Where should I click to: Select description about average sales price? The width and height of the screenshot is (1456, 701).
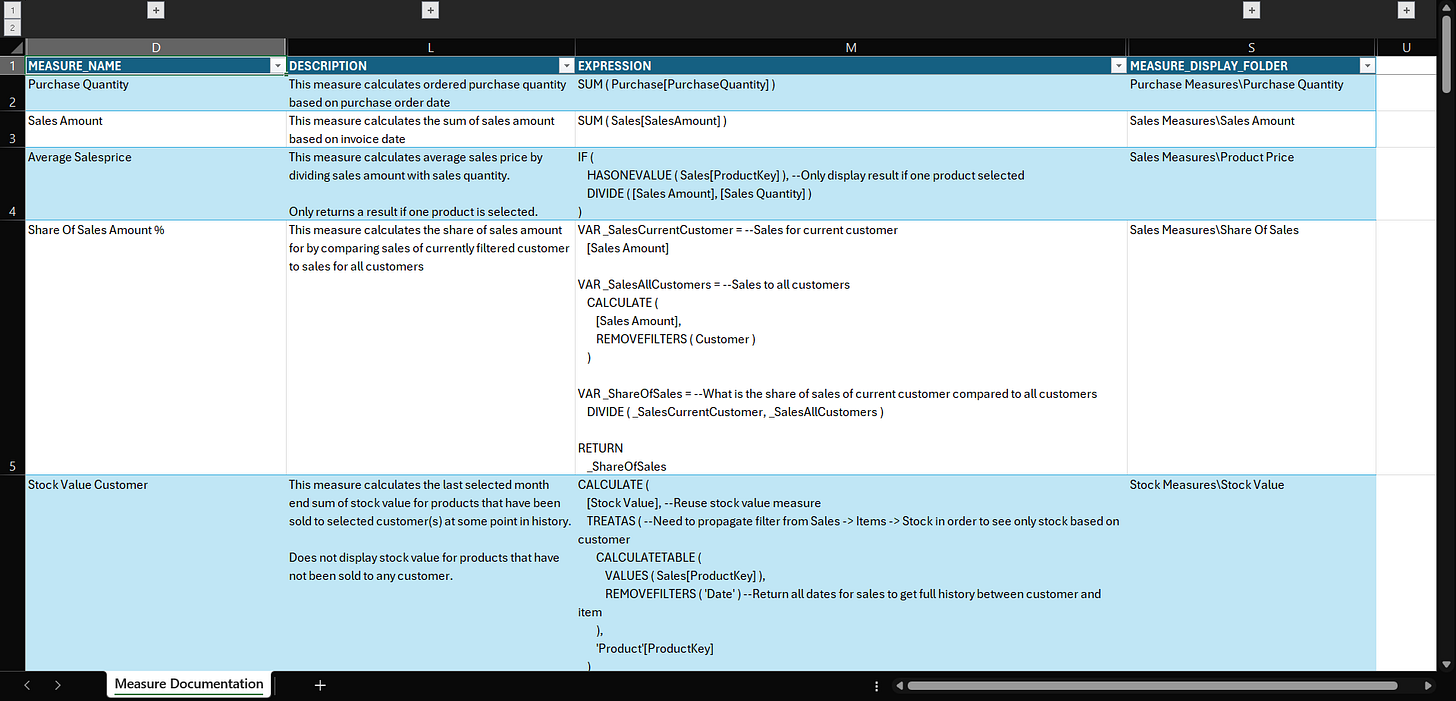point(431,184)
